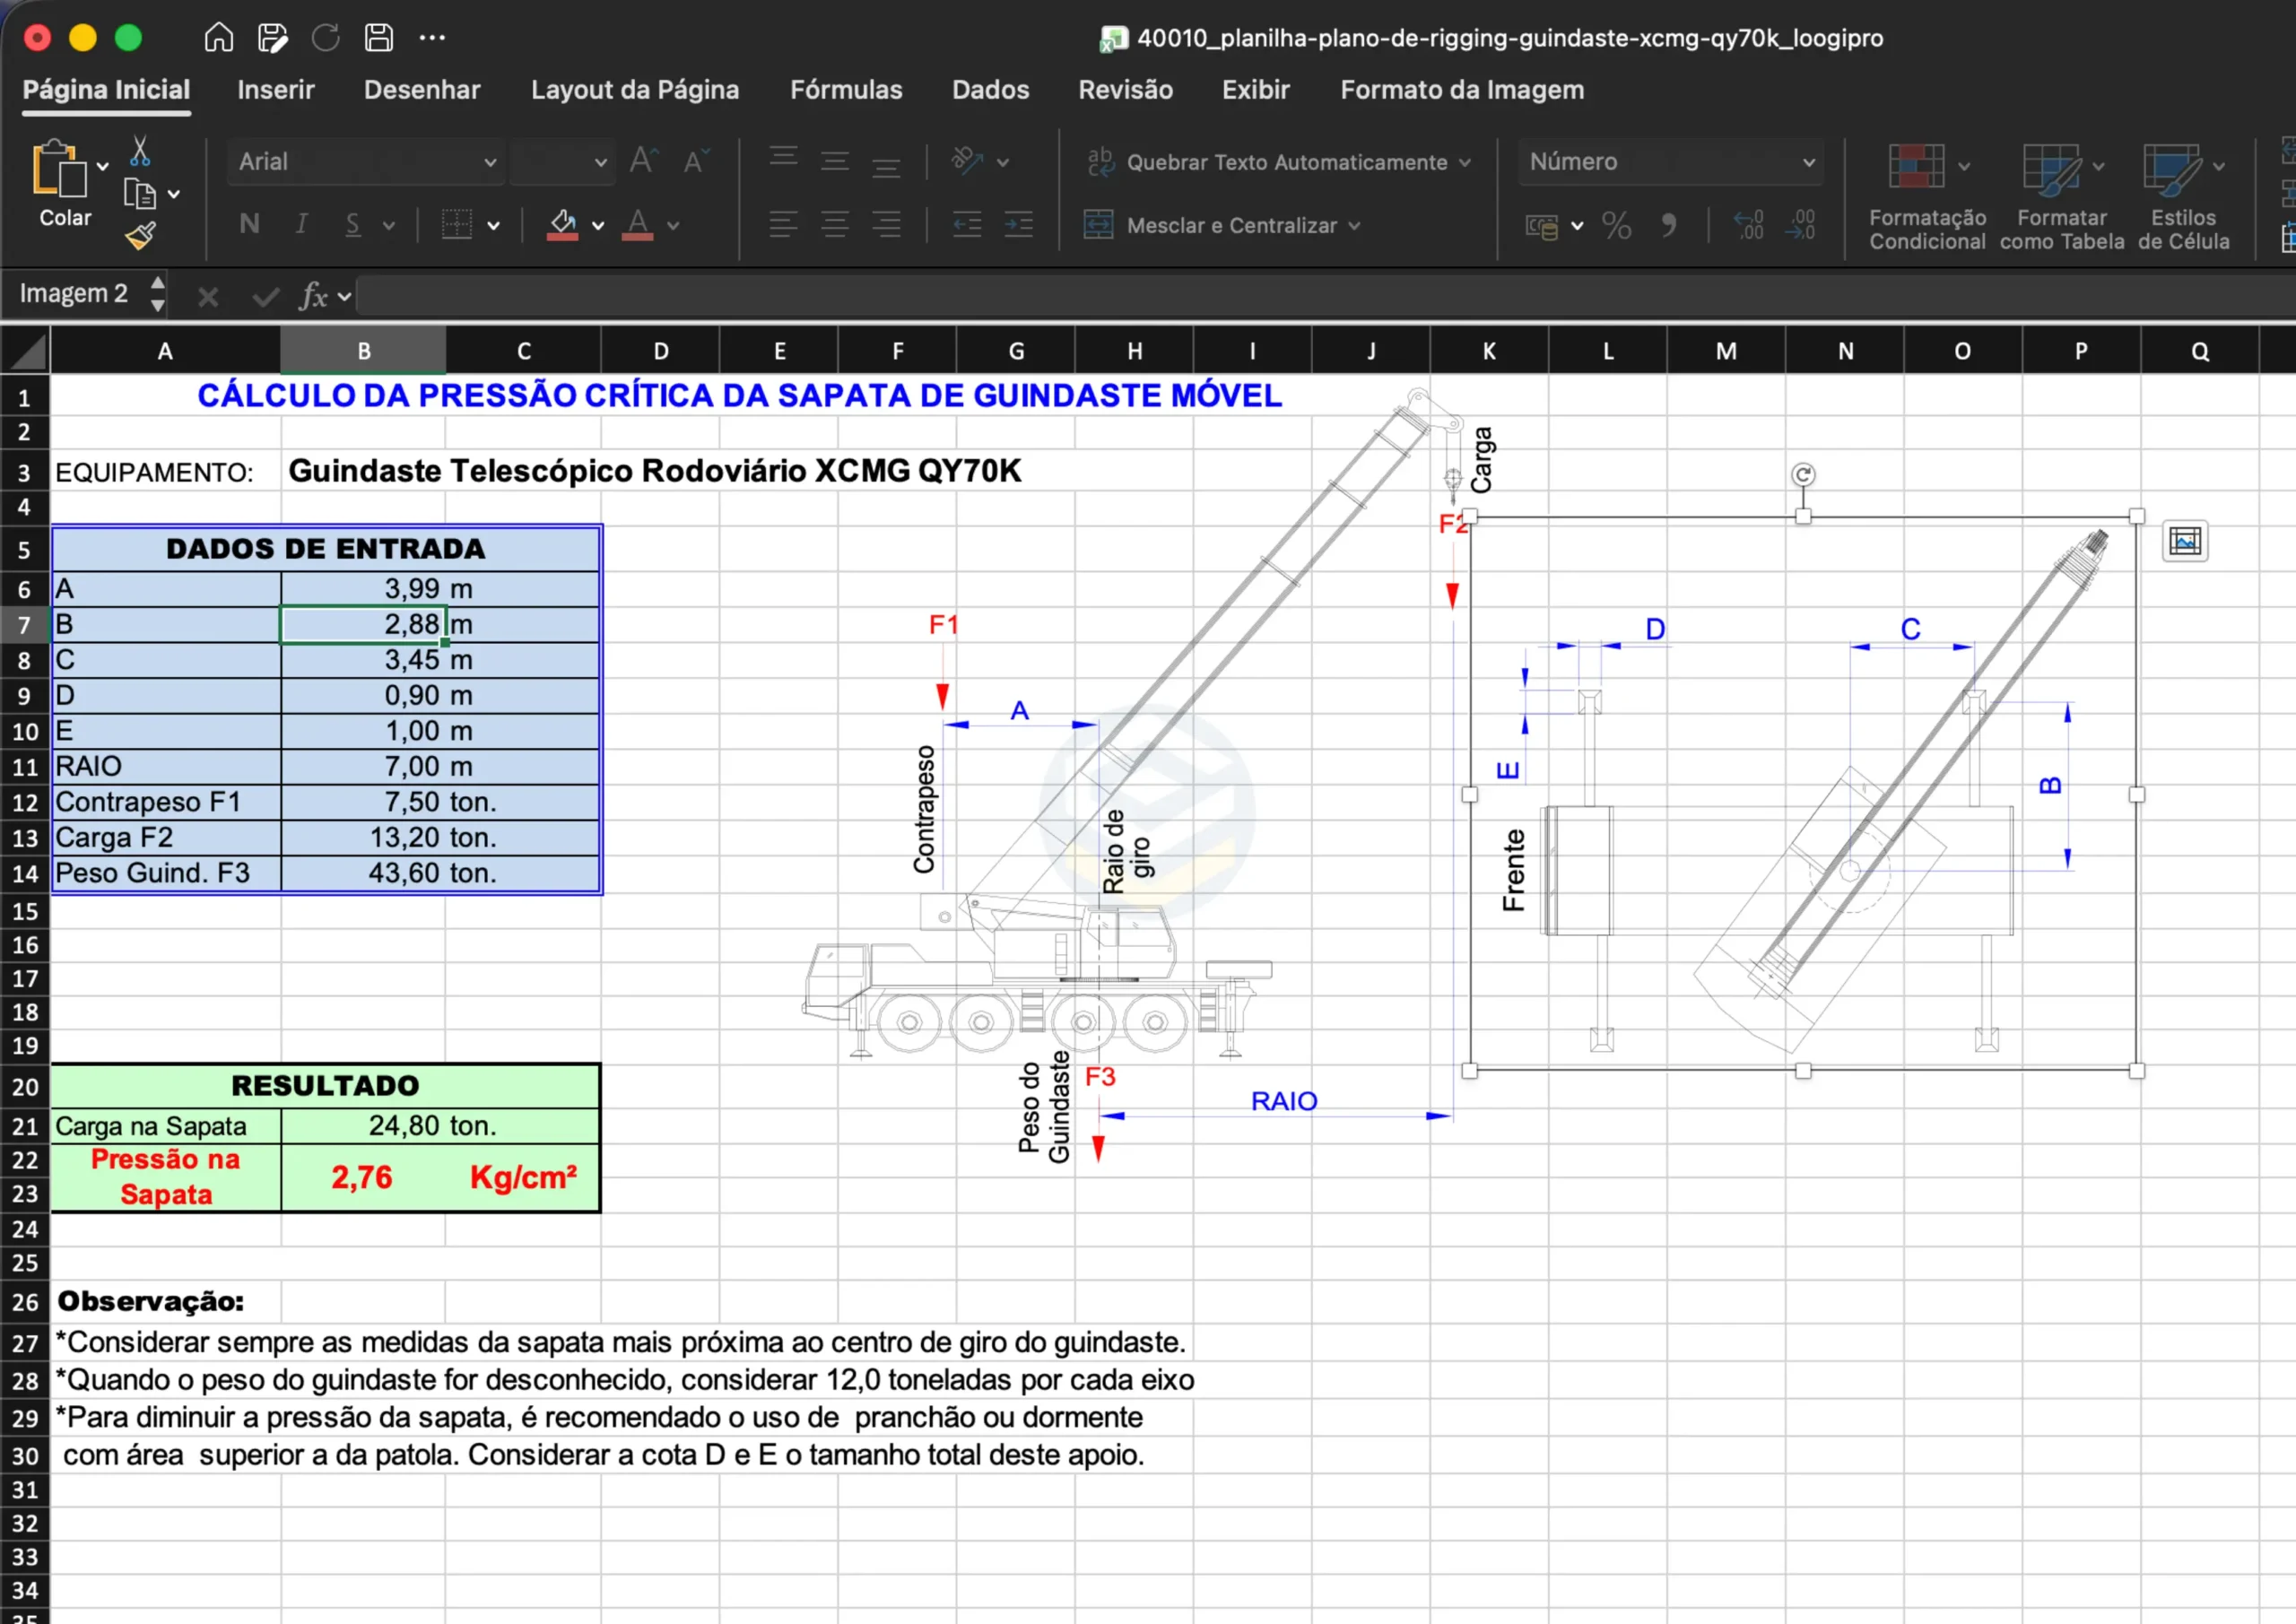
Task: Switch to Página Inicial tab
Action: pyautogui.click(x=106, y=90)
